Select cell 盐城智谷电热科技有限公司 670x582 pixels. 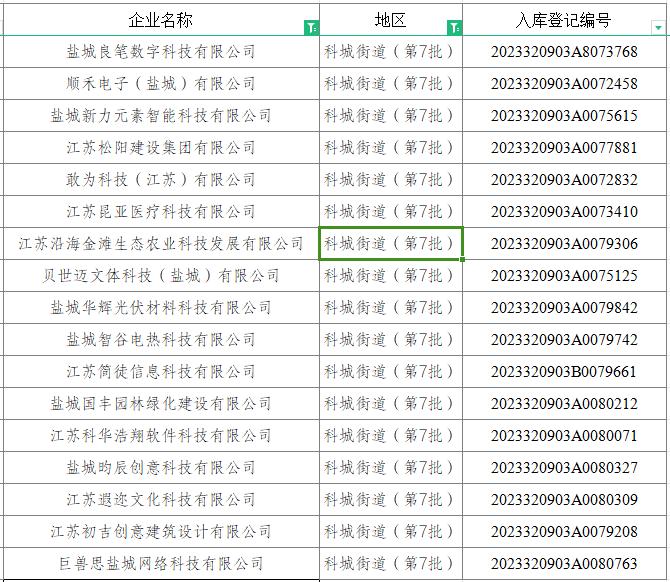pyautogui.click(x=161, y=340)
